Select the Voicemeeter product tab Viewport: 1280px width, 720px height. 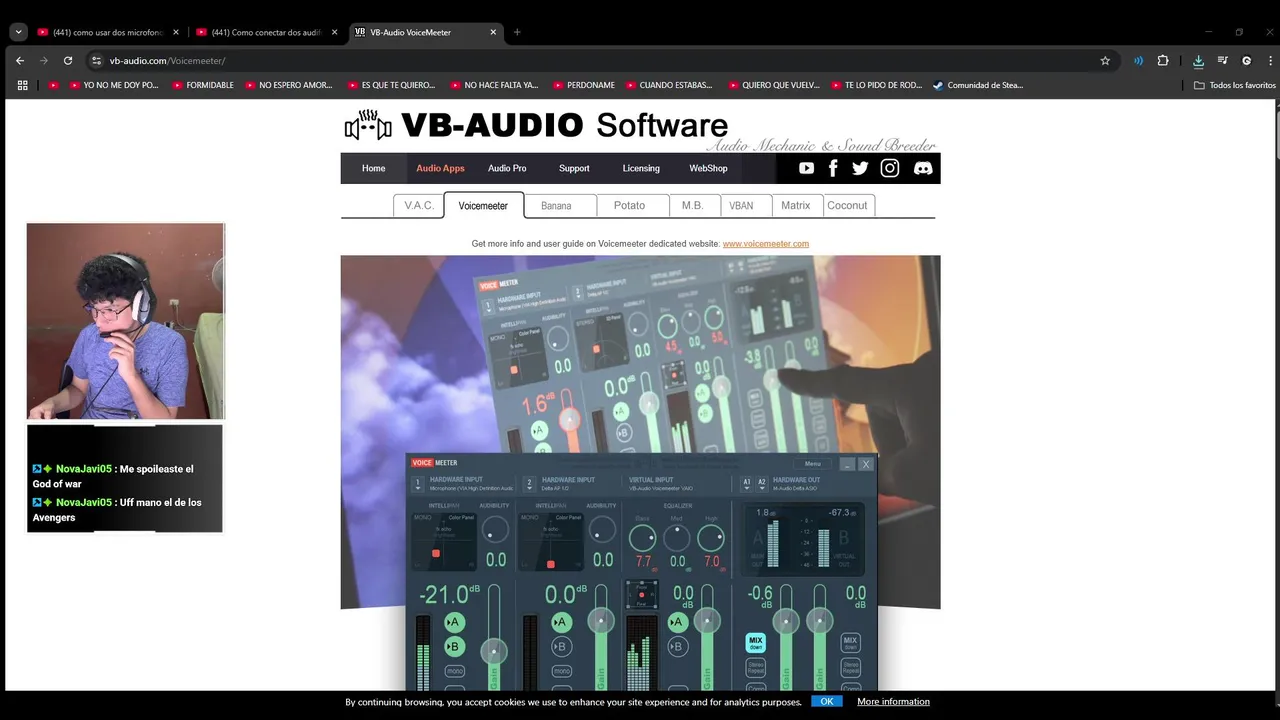point(483,205)
